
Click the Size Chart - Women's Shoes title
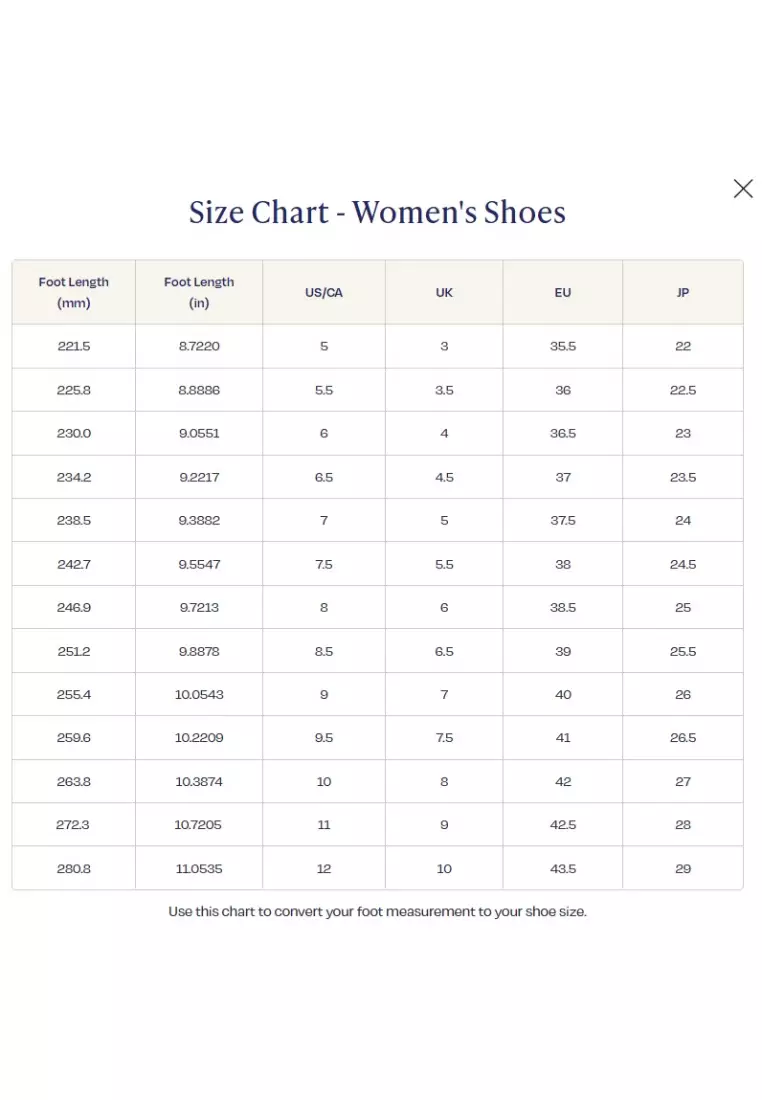377,212
